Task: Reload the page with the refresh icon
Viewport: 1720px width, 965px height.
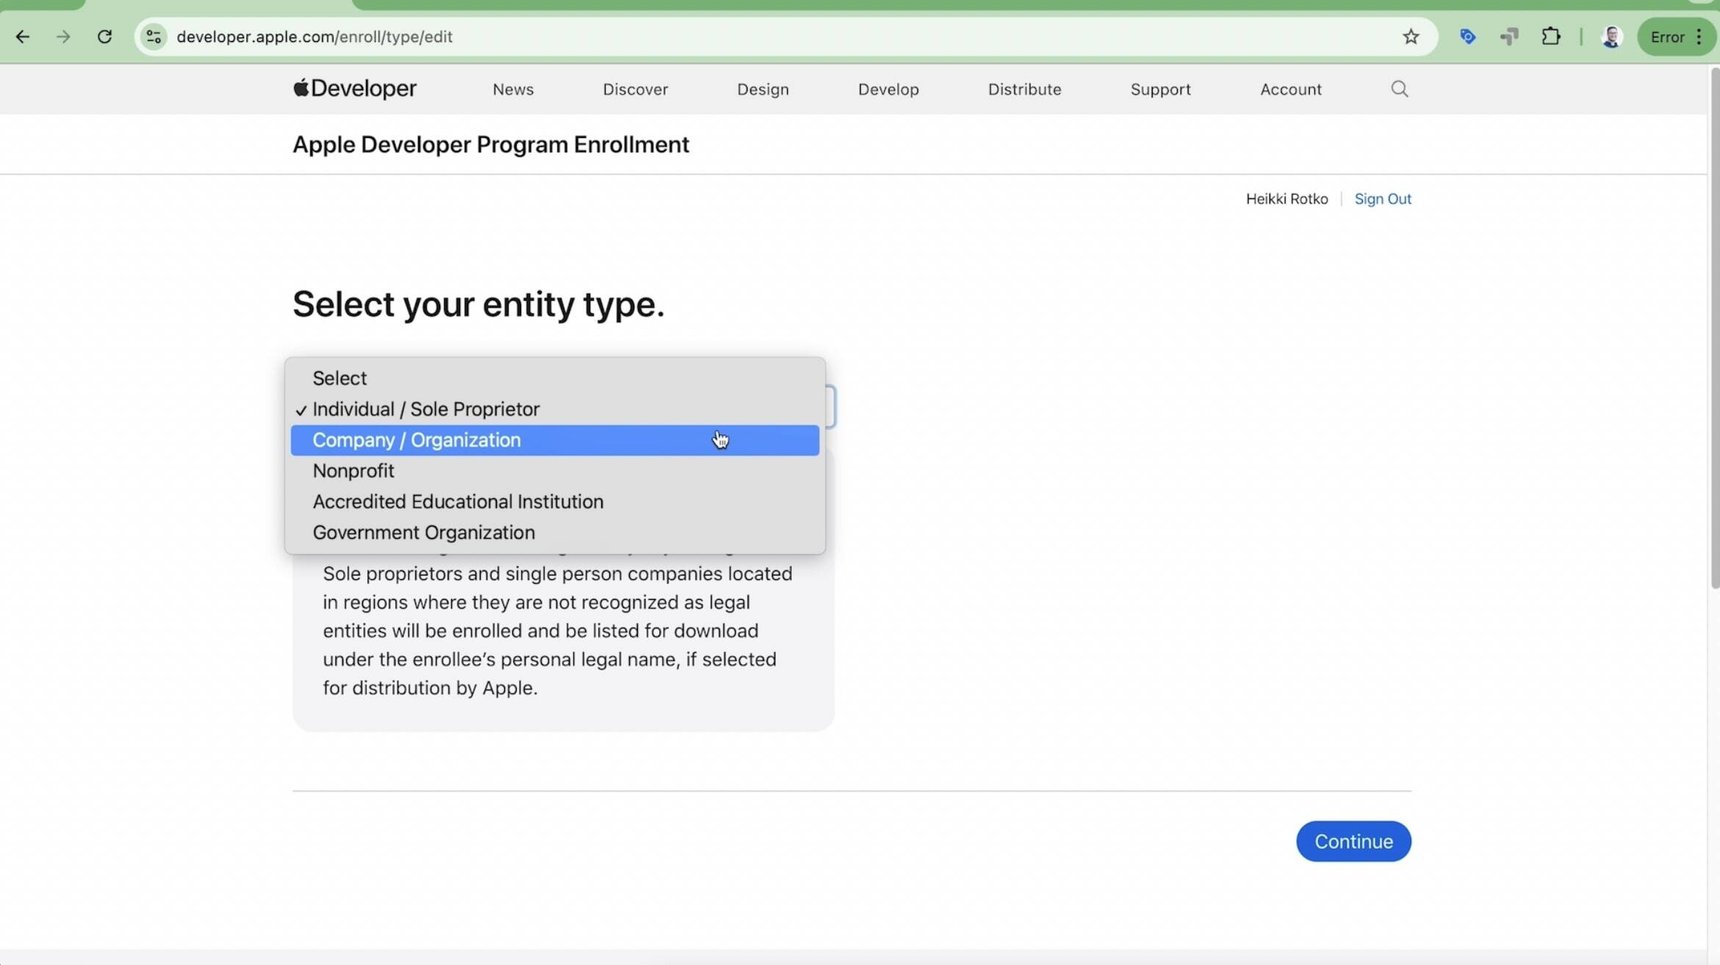Action: pyautogui.click(x=104, y=36)
